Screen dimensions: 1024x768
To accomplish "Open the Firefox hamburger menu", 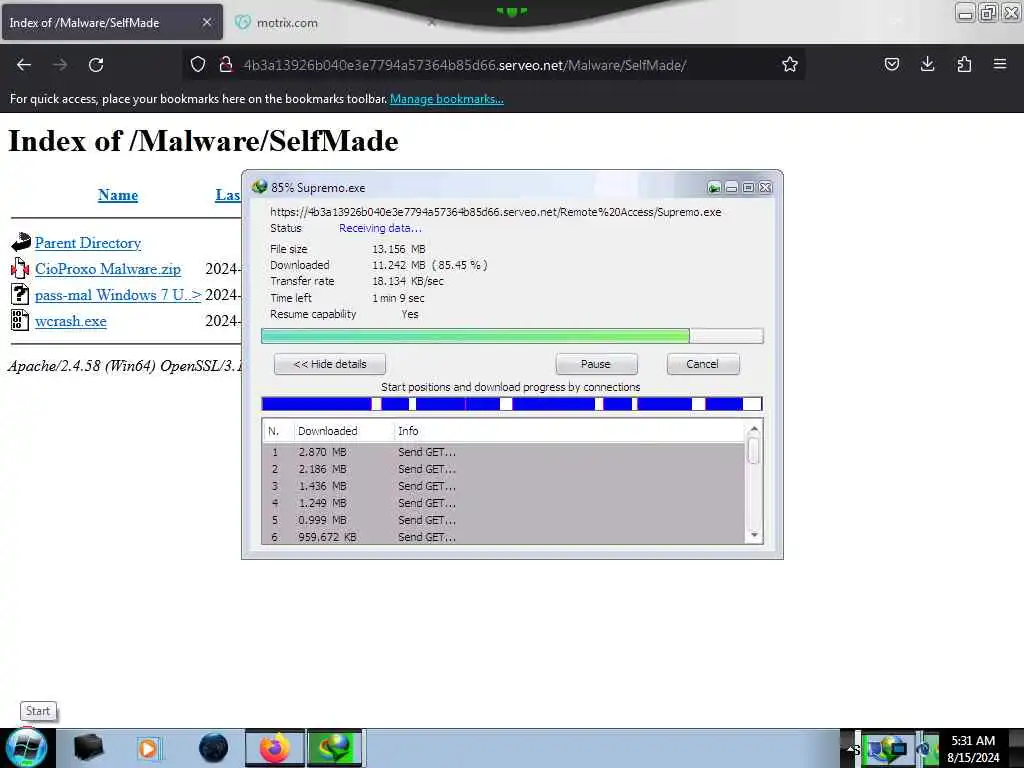I will tap(1000, 64).
